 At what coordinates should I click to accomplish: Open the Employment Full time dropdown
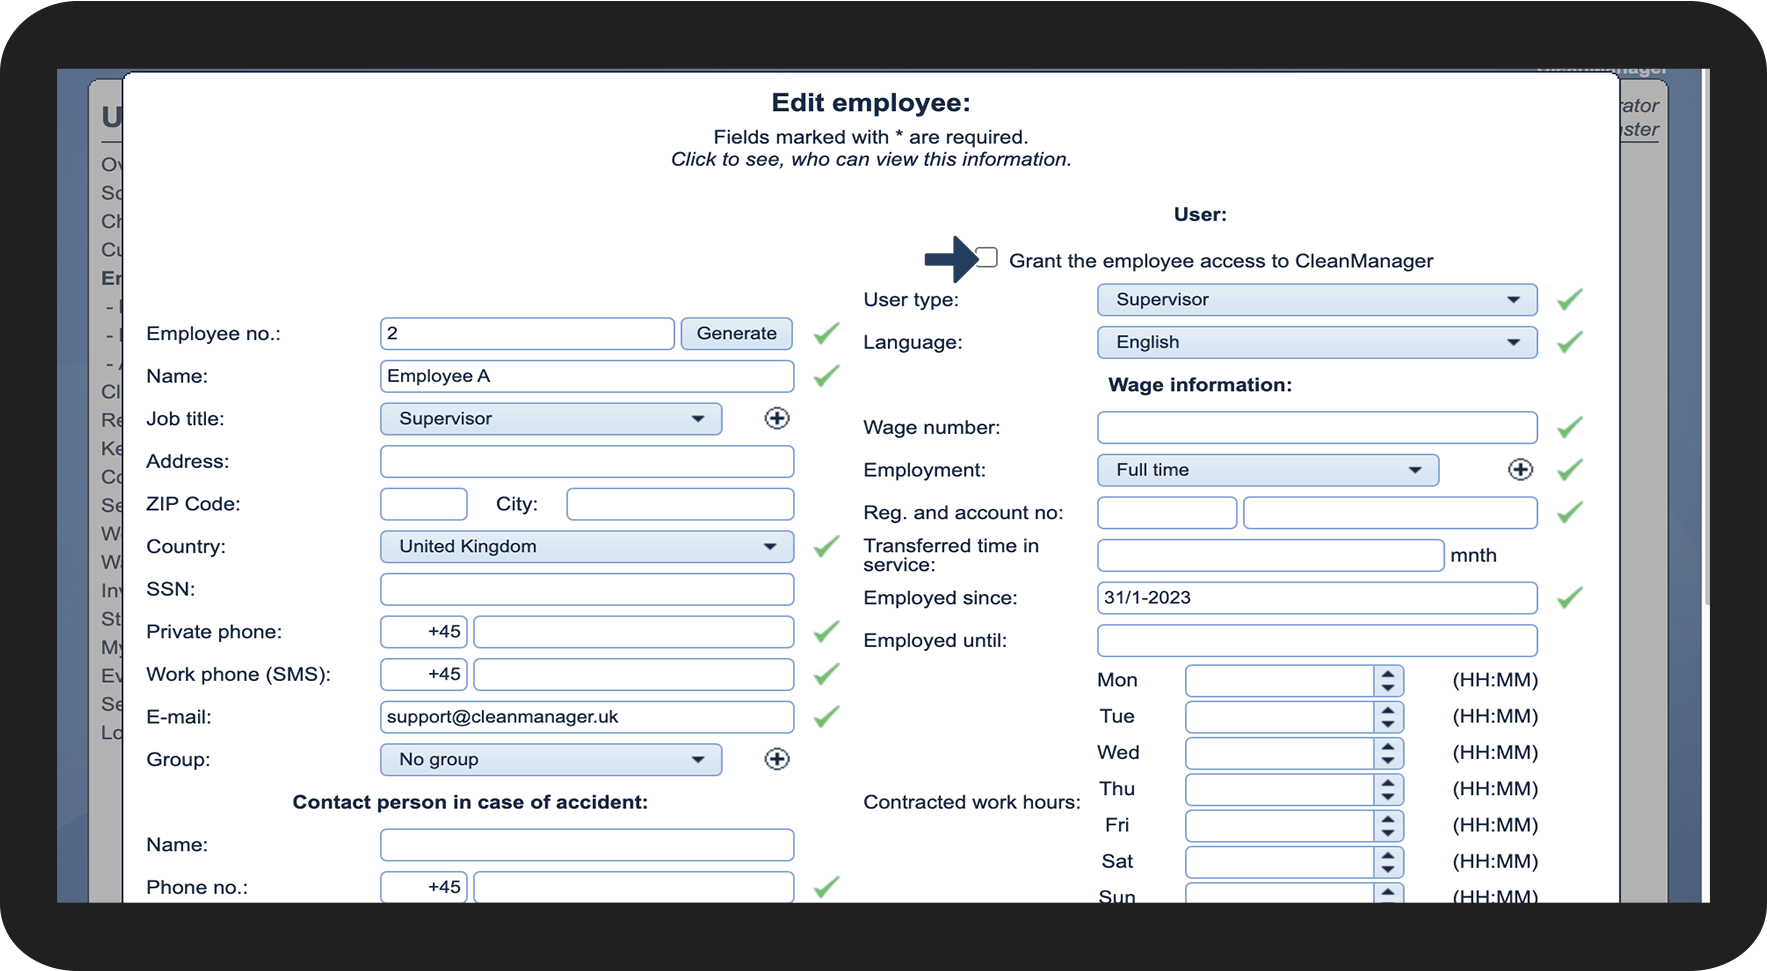coord(1267,470)
